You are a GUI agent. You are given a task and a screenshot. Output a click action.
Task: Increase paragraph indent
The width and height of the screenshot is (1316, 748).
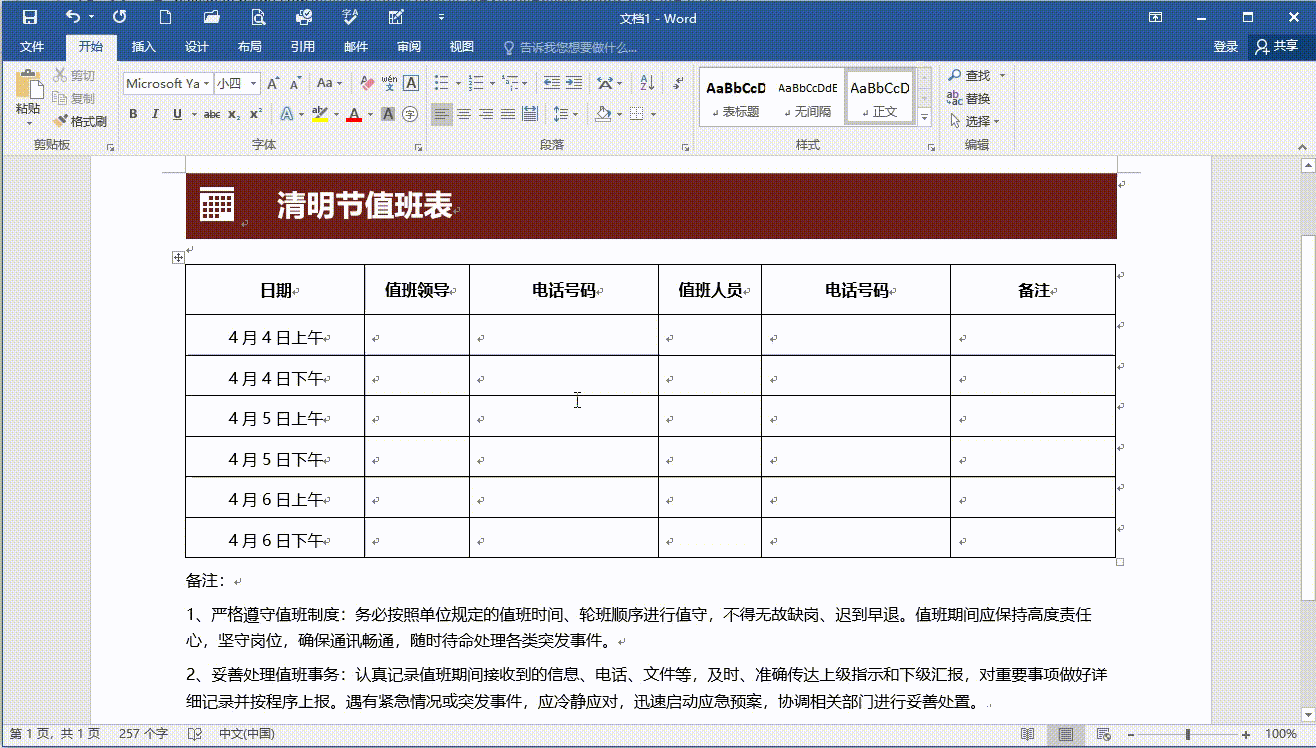pos(574,83)
